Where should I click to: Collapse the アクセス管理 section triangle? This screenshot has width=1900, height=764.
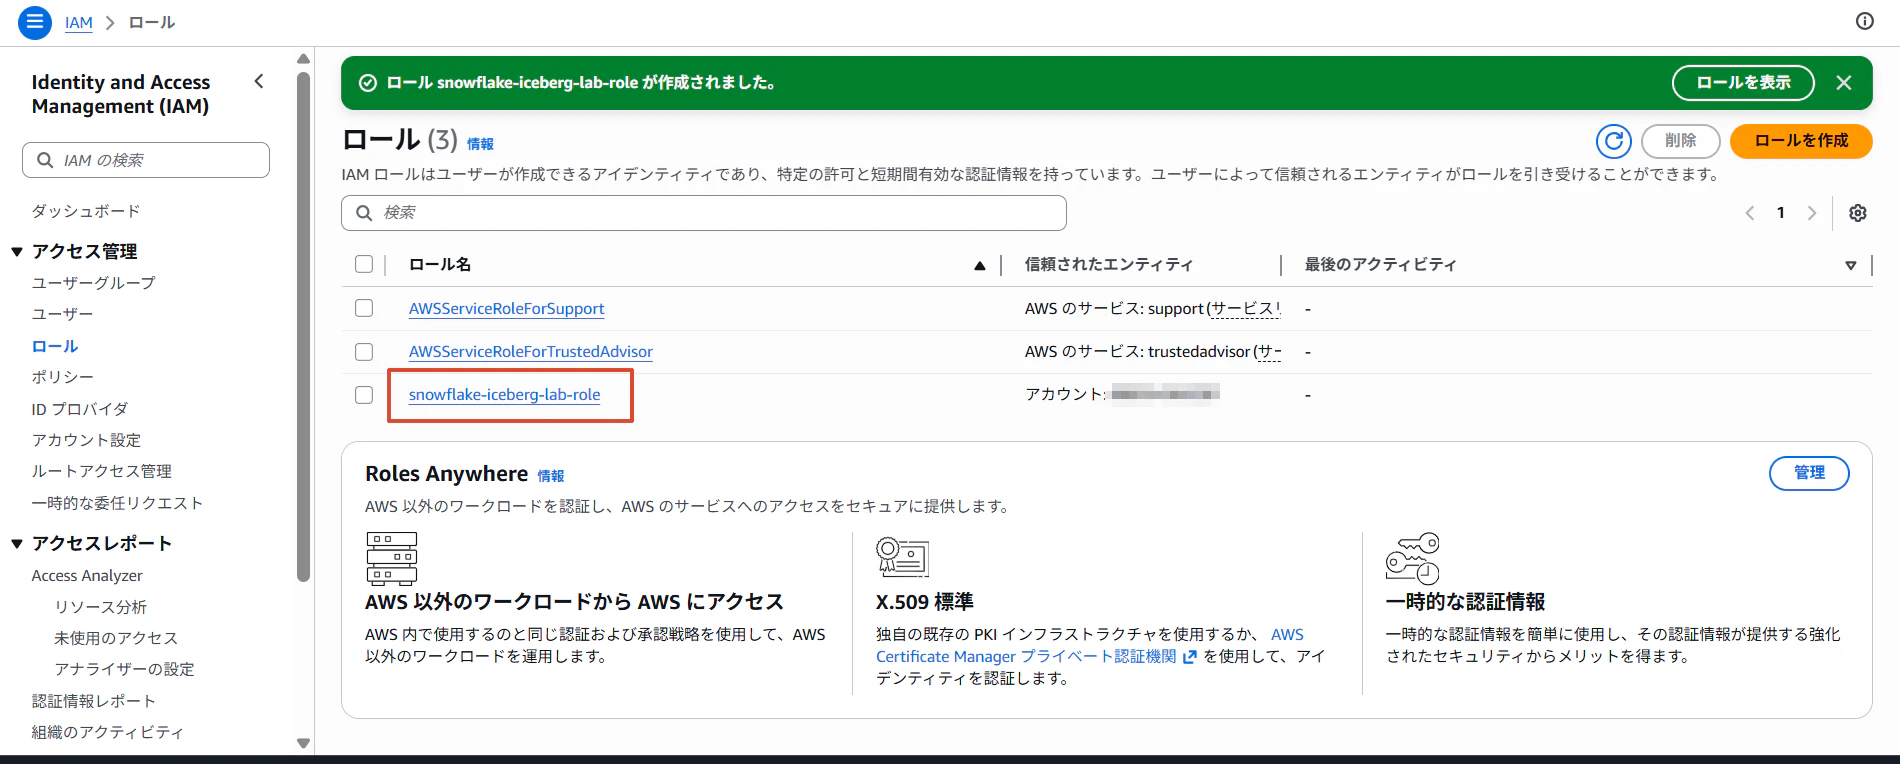click(x=17, y=252)
